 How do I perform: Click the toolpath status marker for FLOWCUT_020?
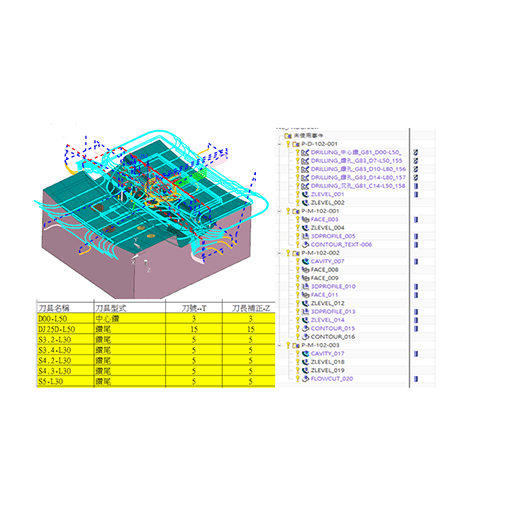[x=416, y=379]
